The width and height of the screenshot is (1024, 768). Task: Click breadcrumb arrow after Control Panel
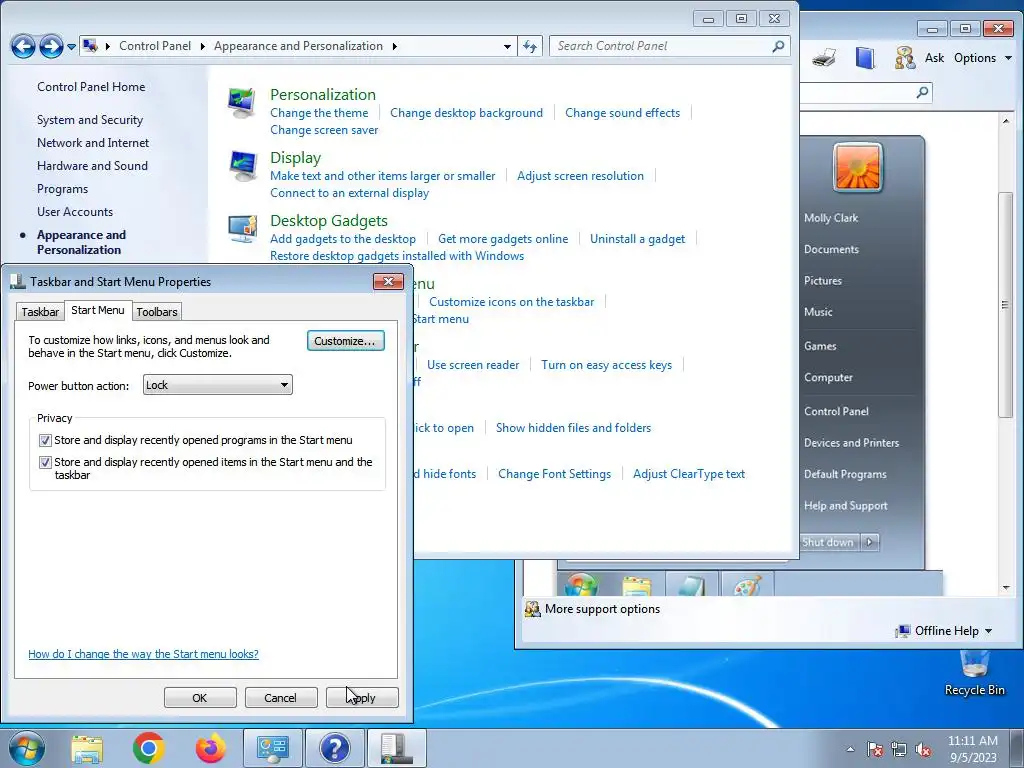202,46
